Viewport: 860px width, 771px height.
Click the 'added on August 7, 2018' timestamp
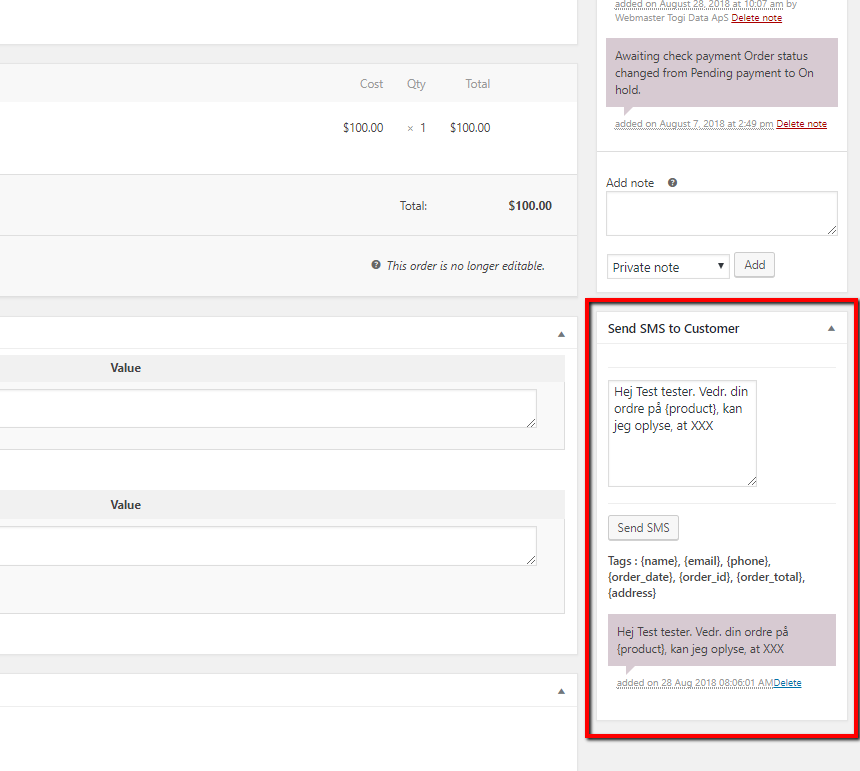[x=694, y=124]
